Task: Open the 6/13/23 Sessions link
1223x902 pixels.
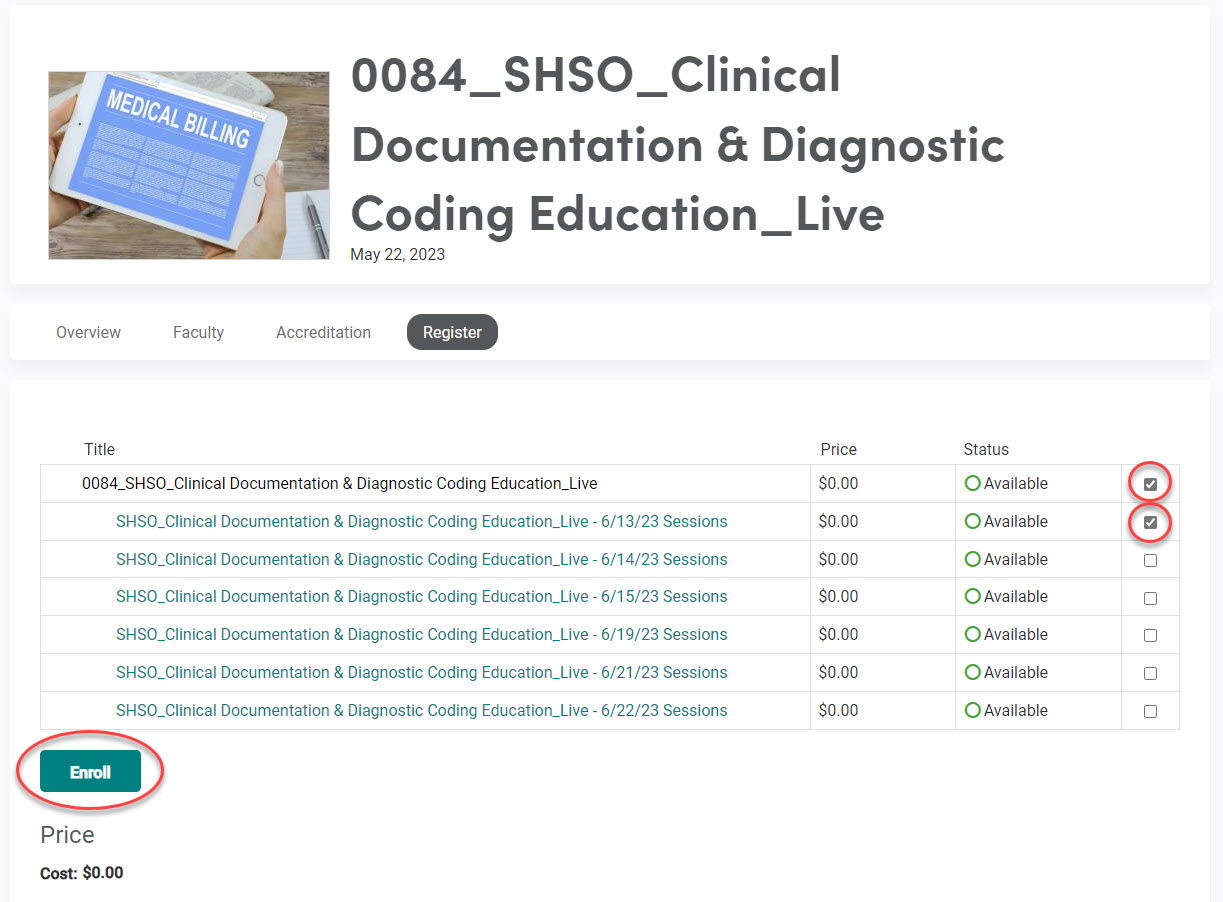Action: coord(421,521)
